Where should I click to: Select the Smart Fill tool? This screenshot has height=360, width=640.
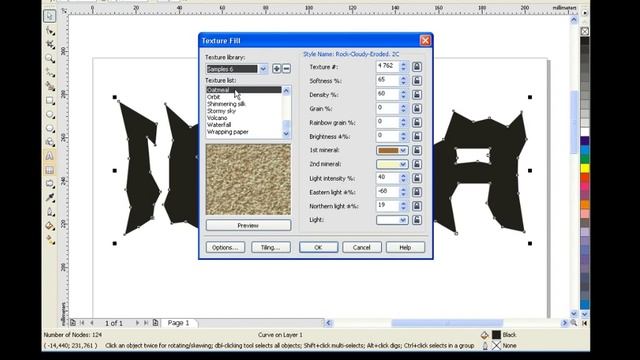pyautogui.click(x=50, y=87)
